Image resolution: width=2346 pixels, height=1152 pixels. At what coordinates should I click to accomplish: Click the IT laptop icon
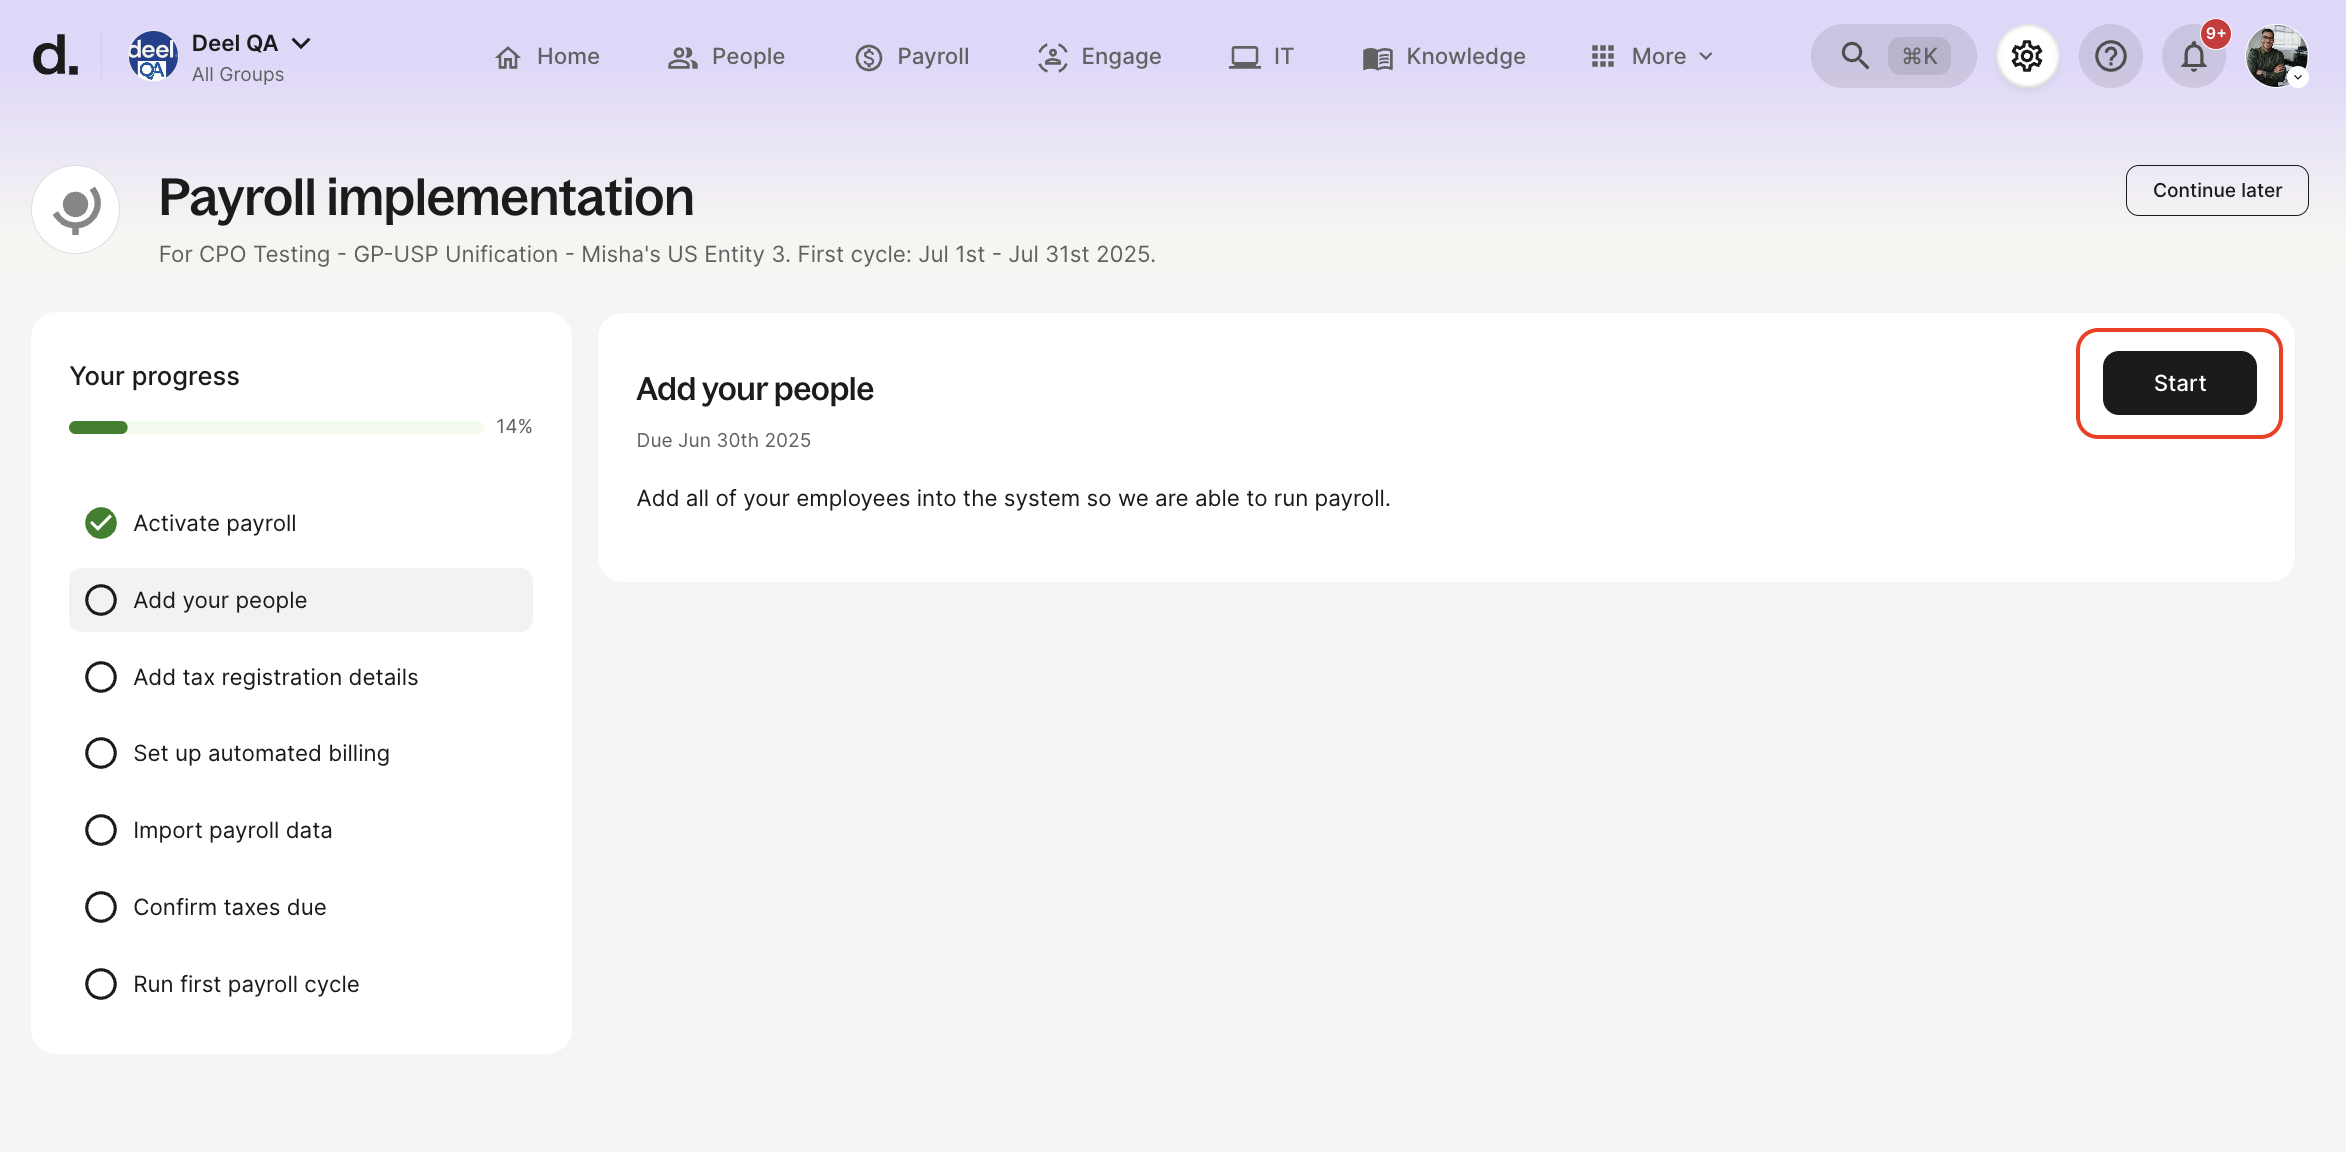(x=1243, y=57)
